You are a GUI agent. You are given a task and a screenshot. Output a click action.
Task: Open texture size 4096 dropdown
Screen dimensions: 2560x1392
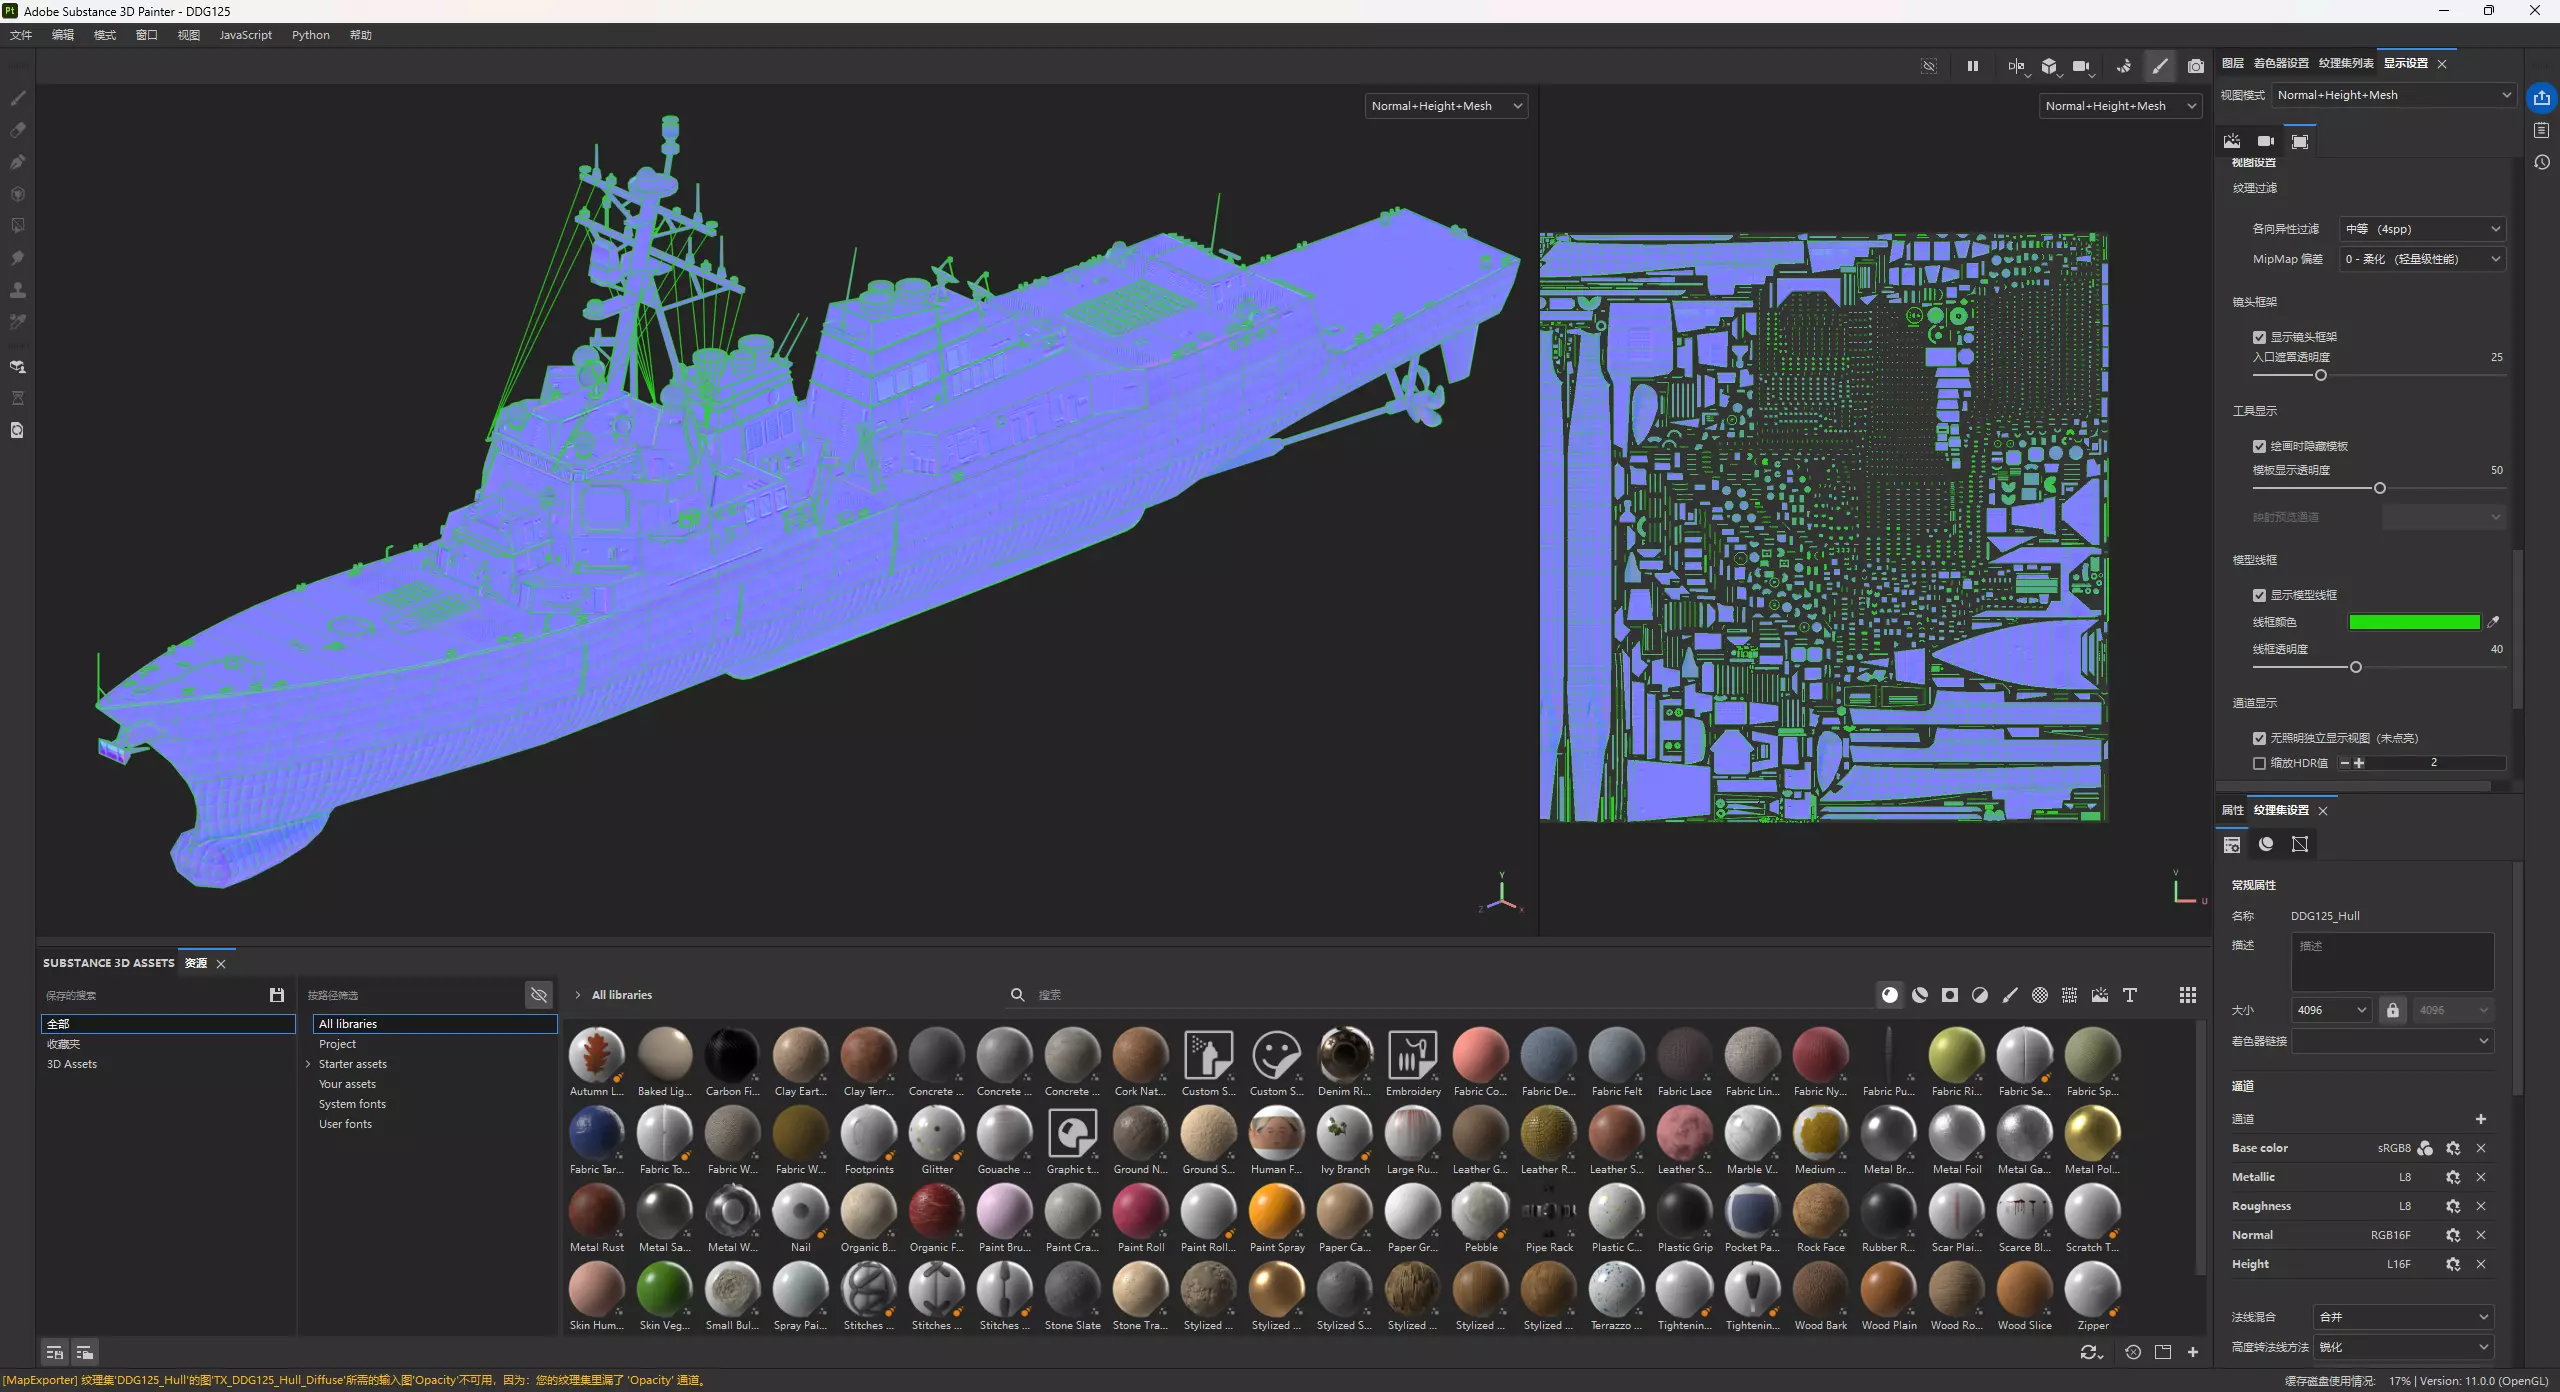point(2330,1010)
